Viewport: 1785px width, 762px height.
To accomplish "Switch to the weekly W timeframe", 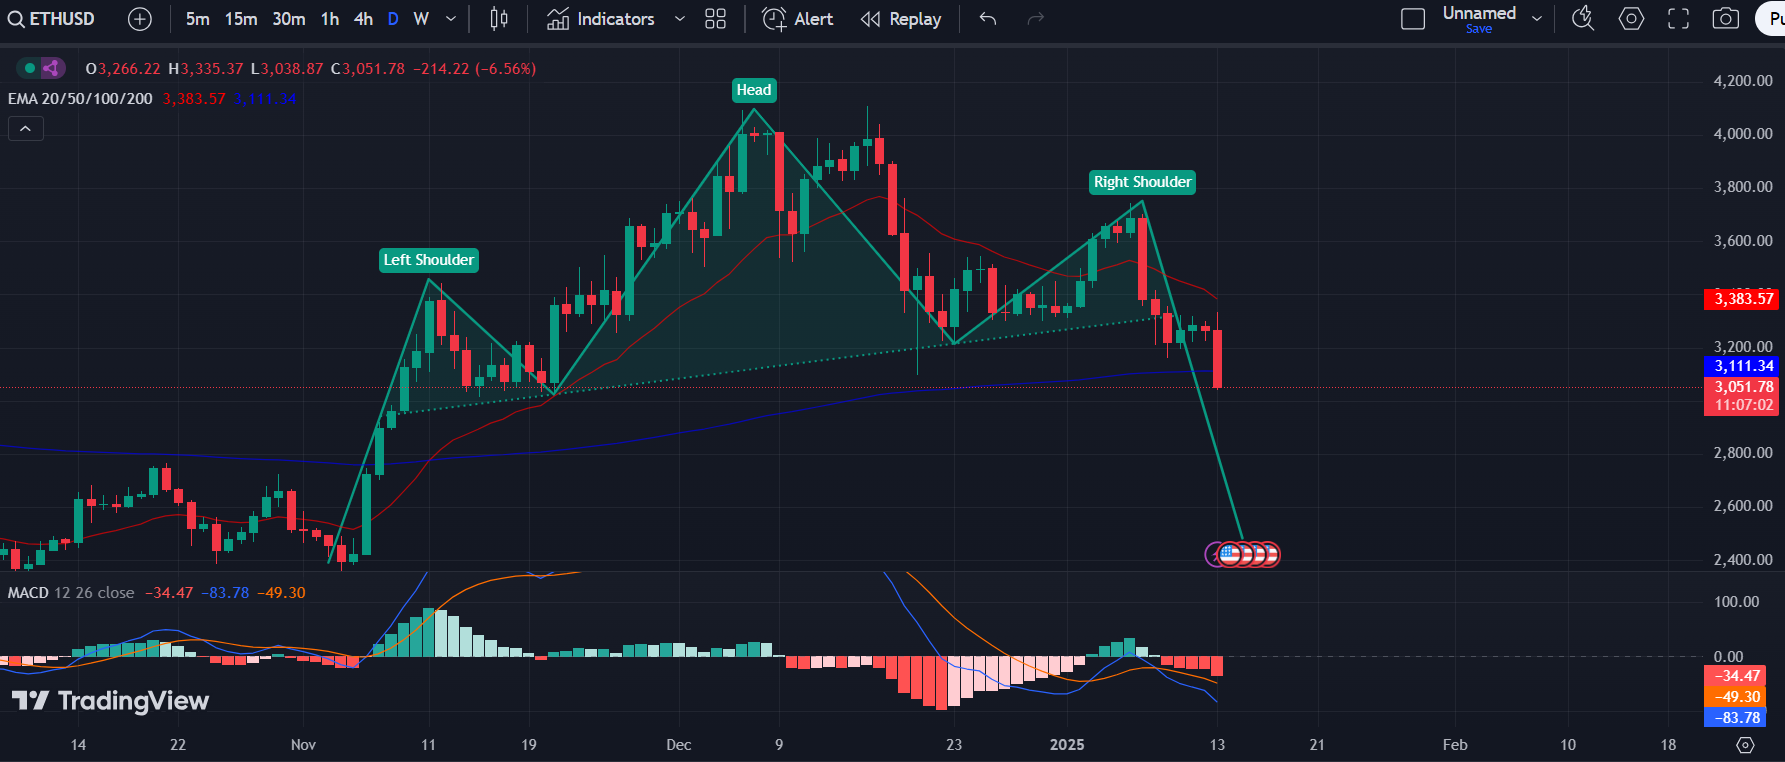I will [x=421, y=19].
